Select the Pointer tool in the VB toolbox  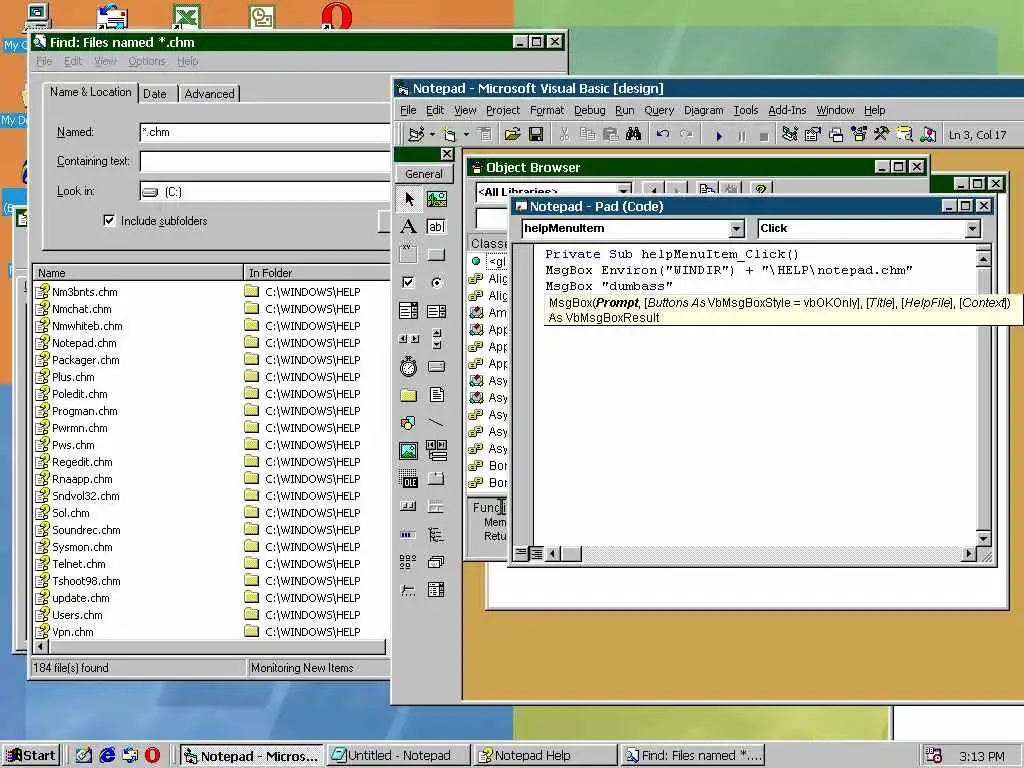409,199
